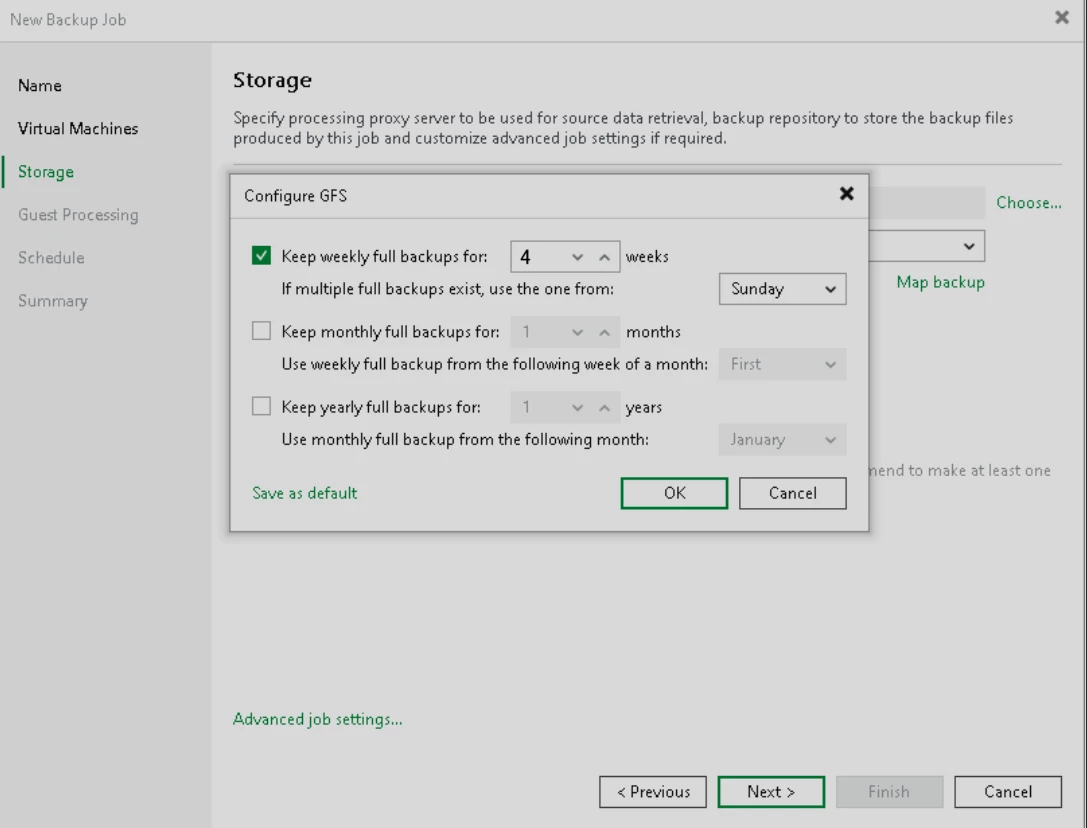The image size is (1087, 828).
Task: Click the Previous wizard button
Action: click(x=653, y=792)
